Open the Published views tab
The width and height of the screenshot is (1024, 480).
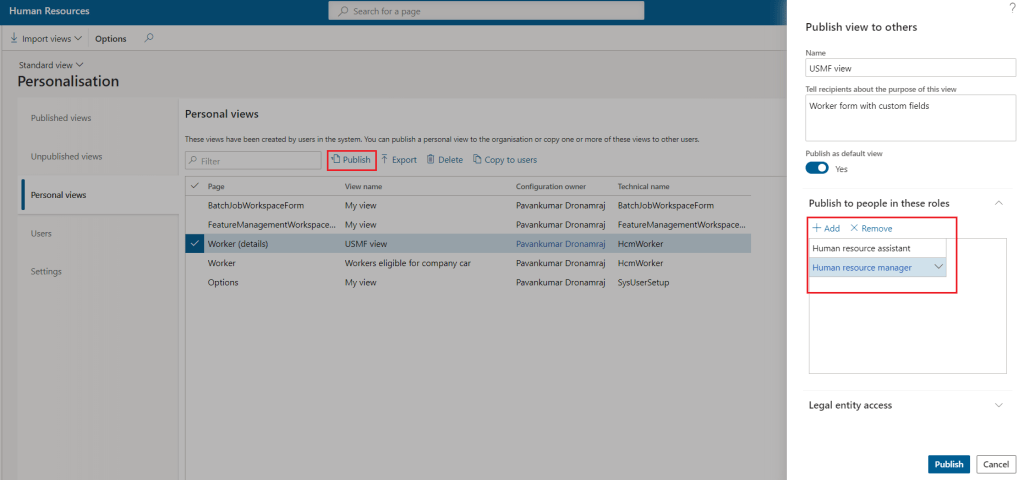coord(61,118)
